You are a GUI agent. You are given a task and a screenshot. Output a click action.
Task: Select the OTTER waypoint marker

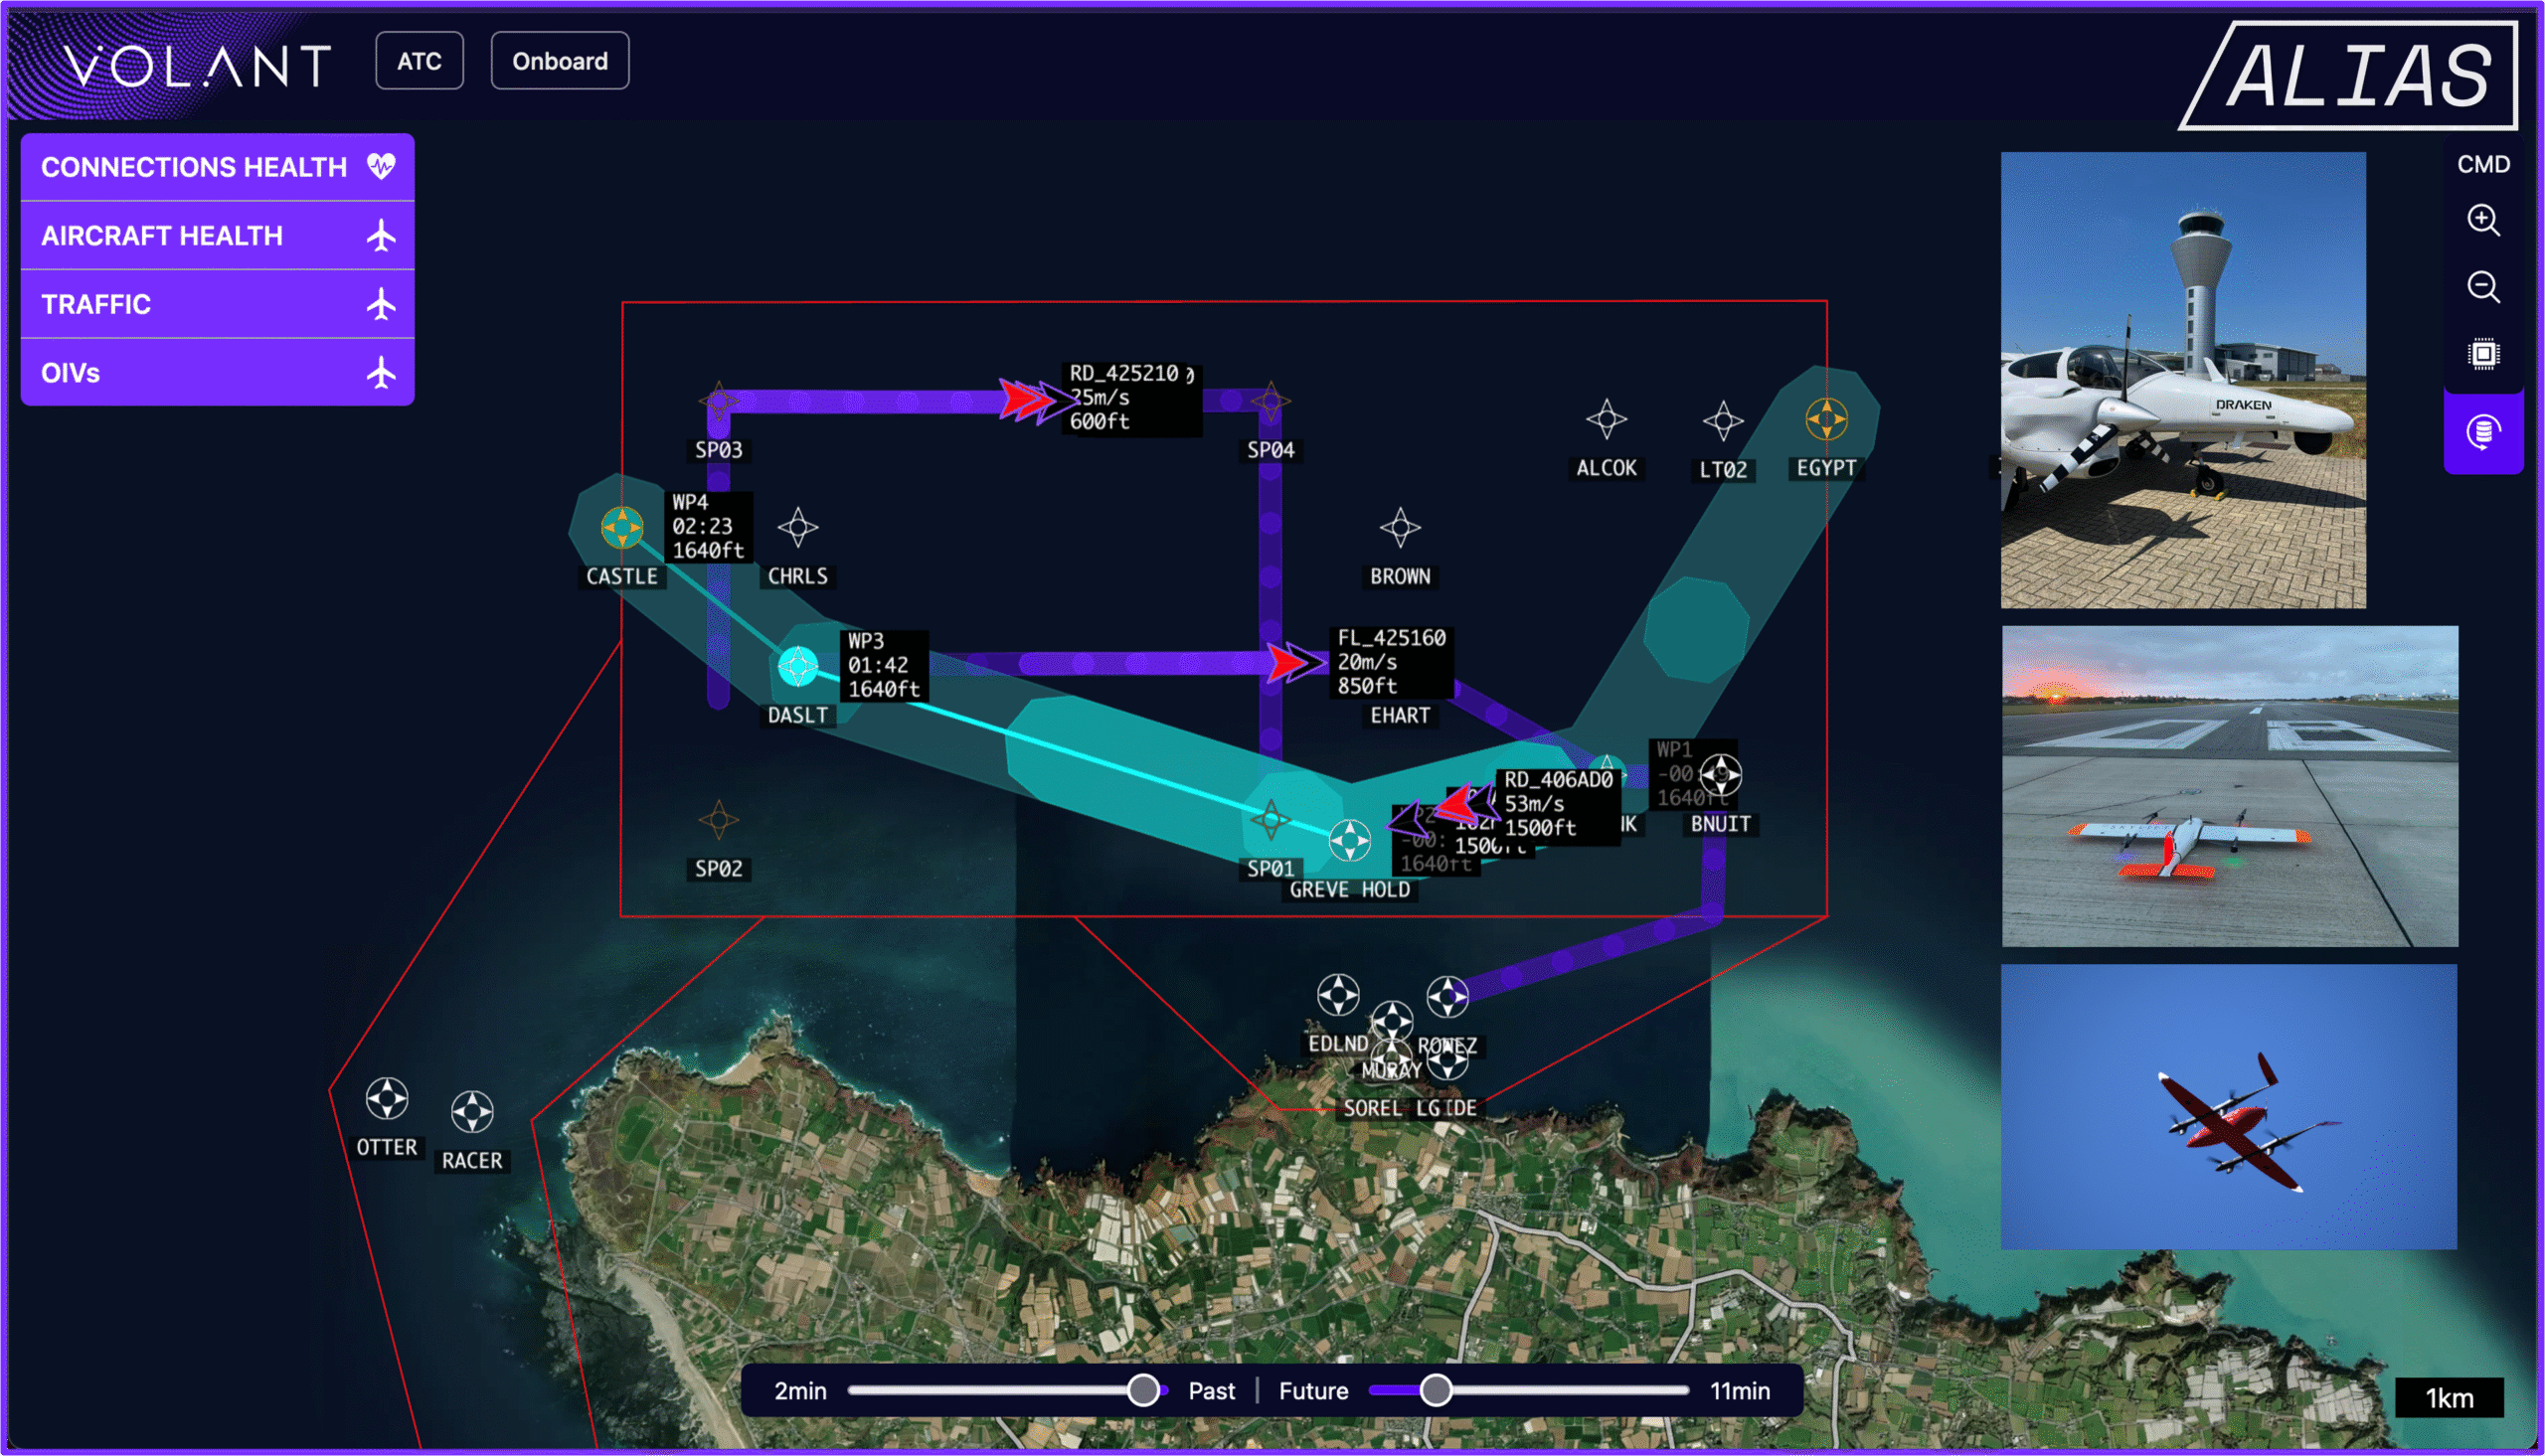click(x=387, y=1098)
